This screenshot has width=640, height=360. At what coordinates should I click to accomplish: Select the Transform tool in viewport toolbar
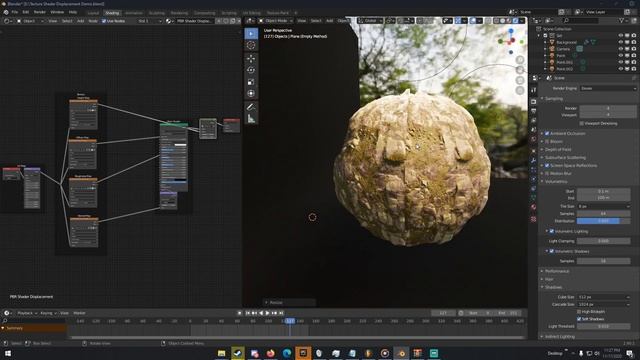251,93
